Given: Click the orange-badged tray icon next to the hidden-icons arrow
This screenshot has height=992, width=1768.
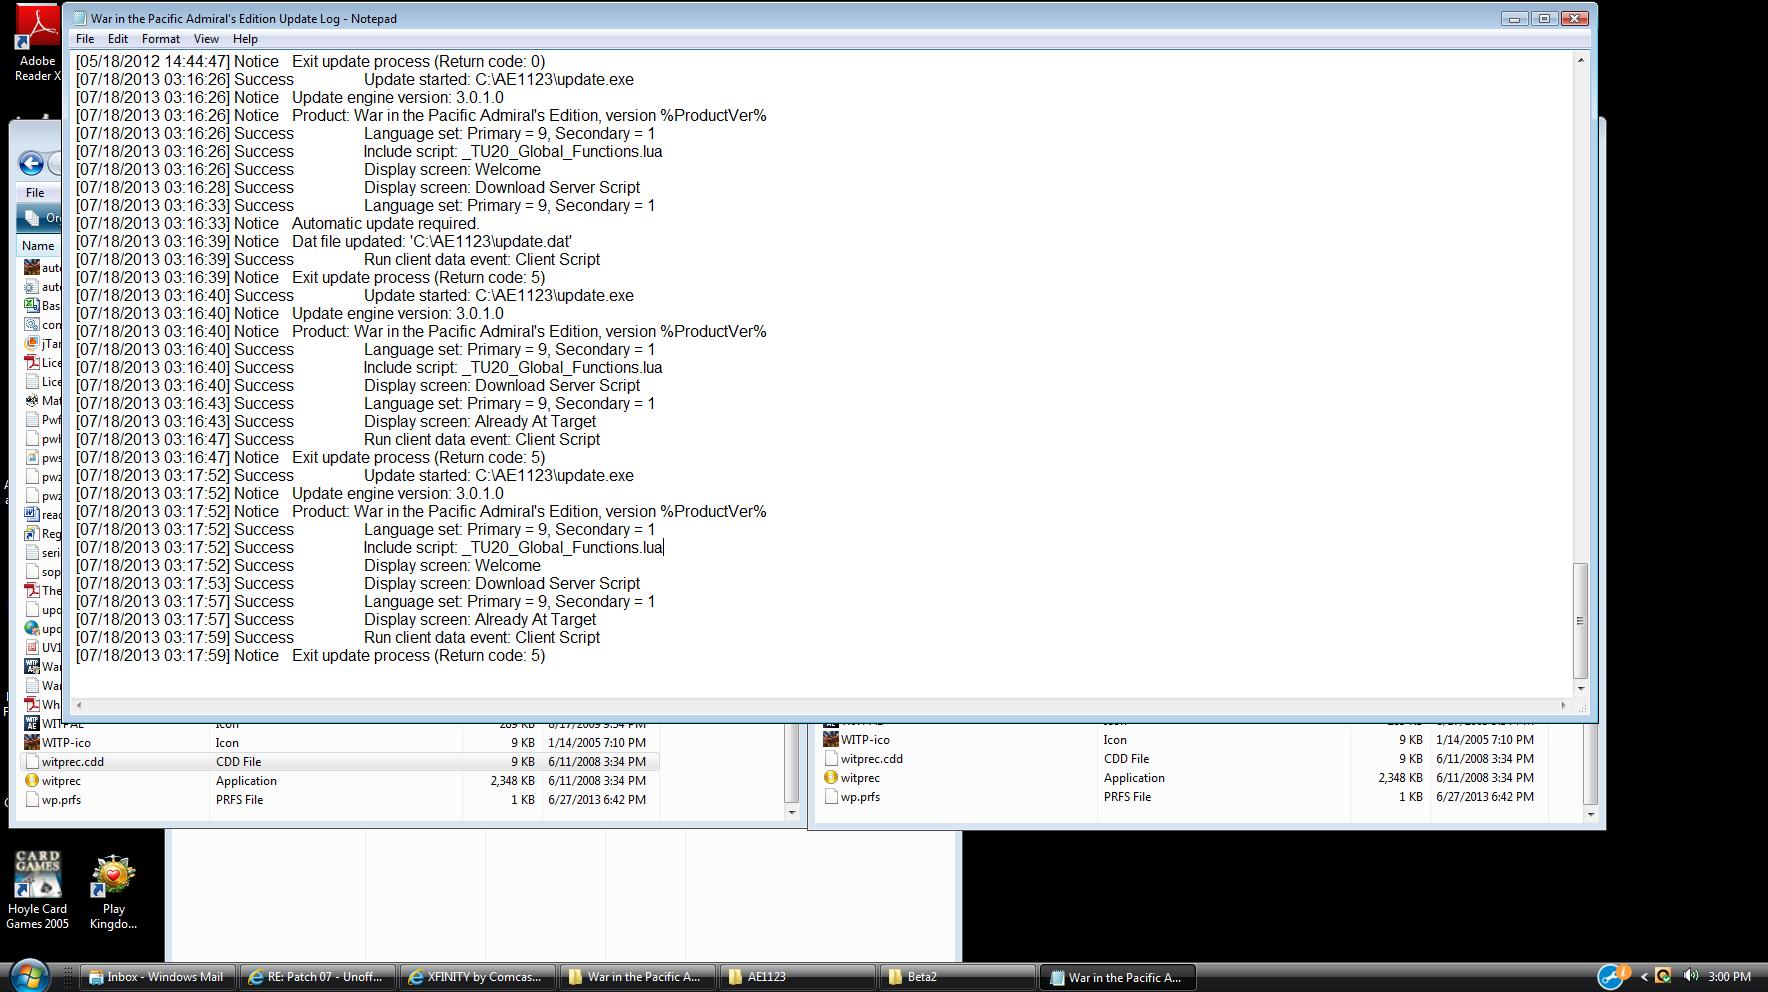Looking at the screenshot, I should pyautogui.click(x=1612, y=976).
